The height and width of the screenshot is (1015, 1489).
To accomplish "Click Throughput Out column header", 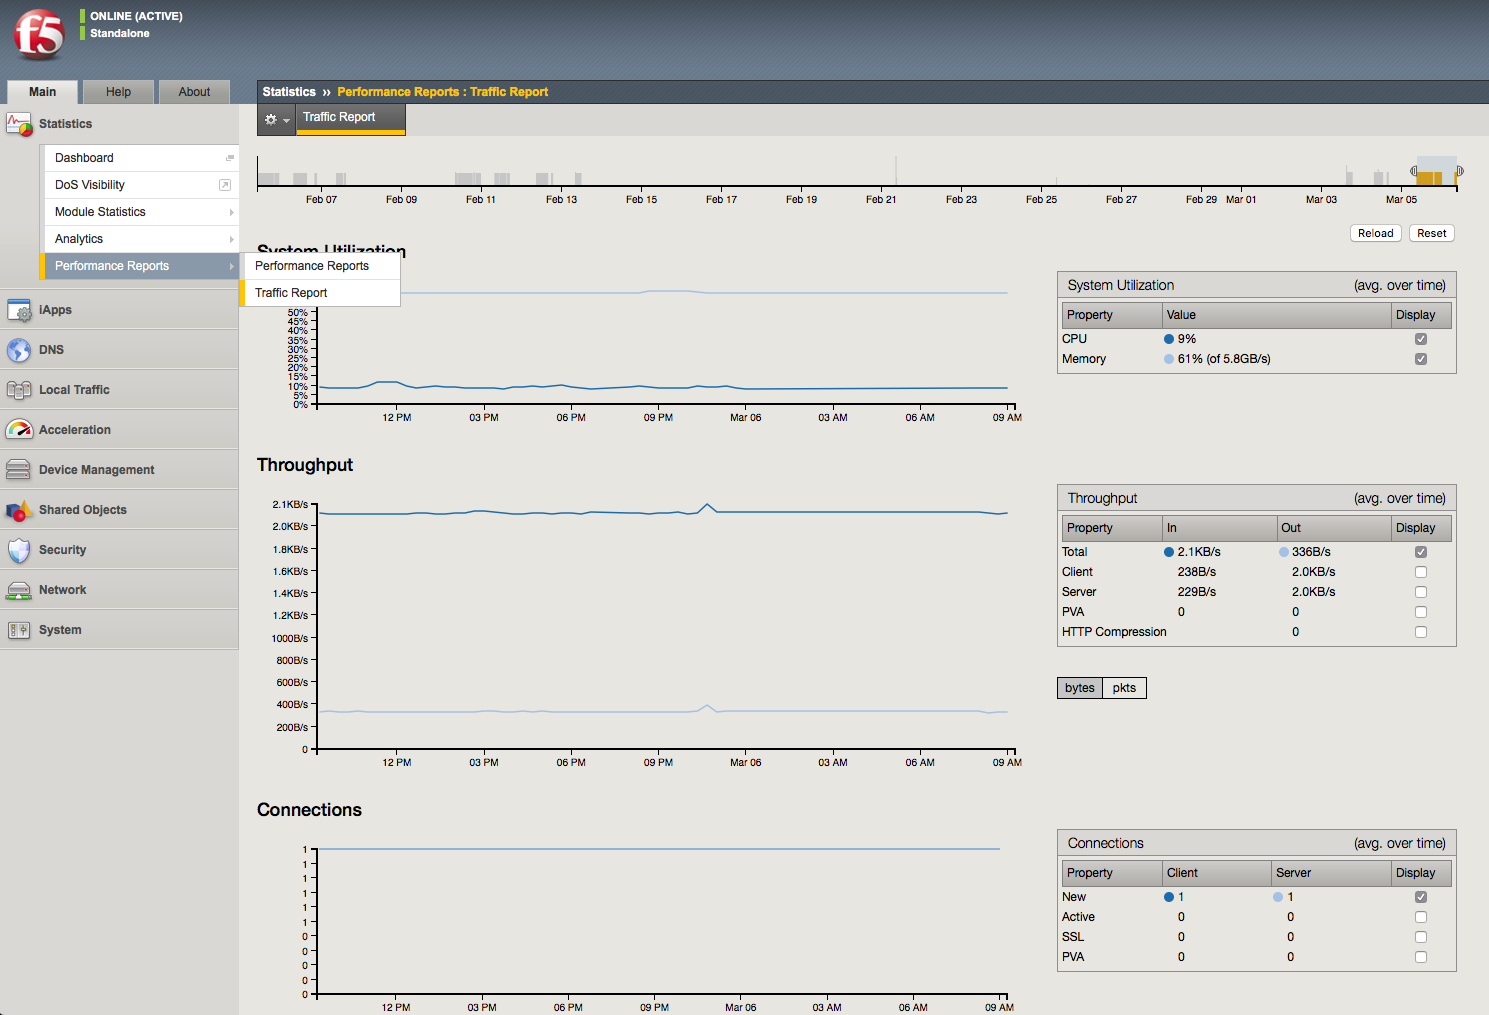I will coord(1334,528).
